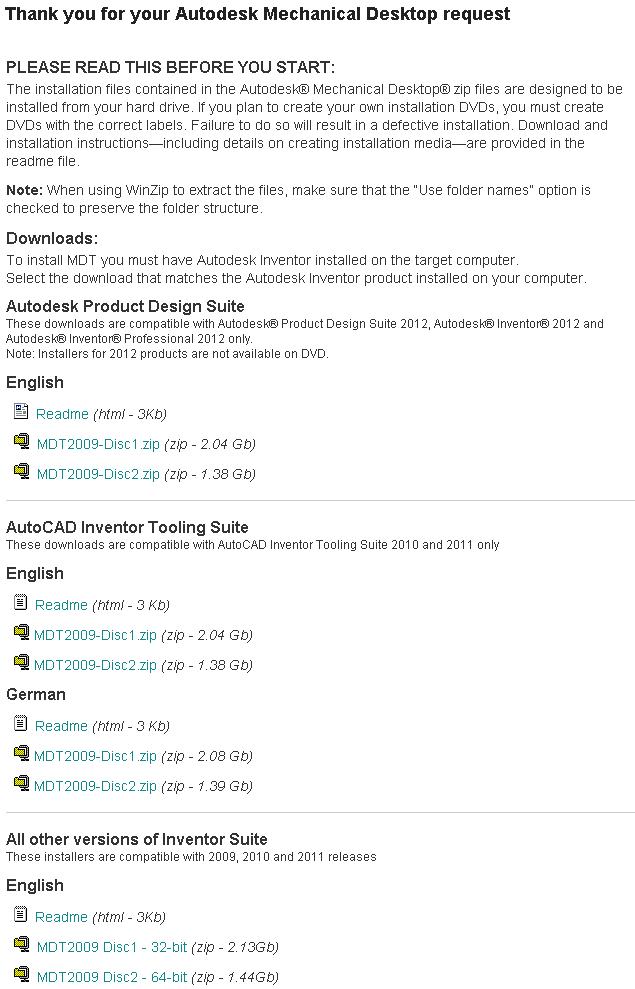635x989 pixels.
Task: Download the 2.04 Gb Product Design Suite MDT2009-Disc1.zip
Action: coord(98,444)
